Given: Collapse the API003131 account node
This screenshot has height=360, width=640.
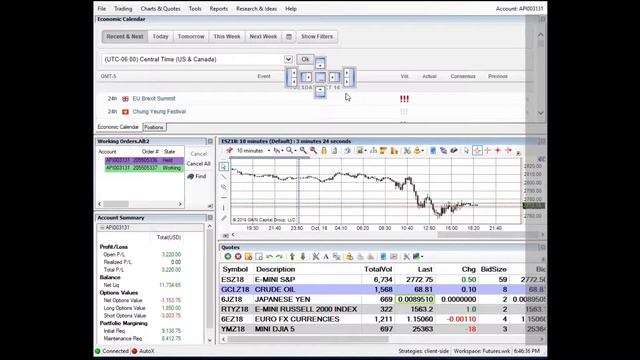Looking at the screenshot, I should click(102, 227).
